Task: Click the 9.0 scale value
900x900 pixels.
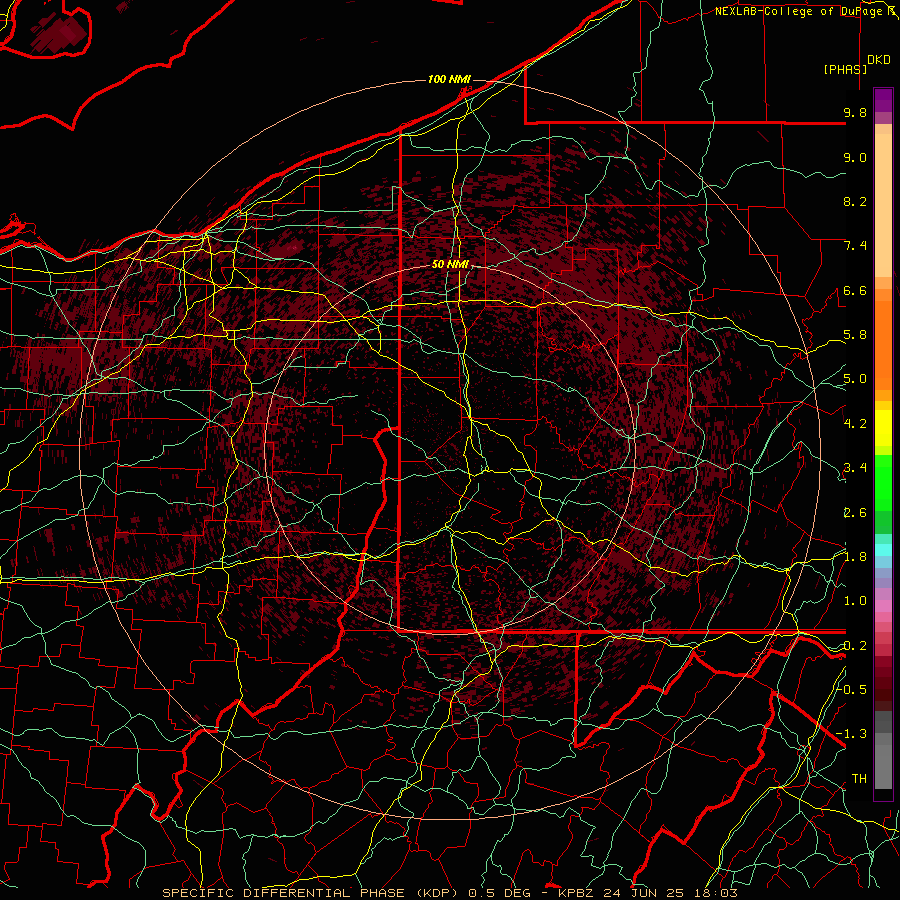Action: point(855,157)
